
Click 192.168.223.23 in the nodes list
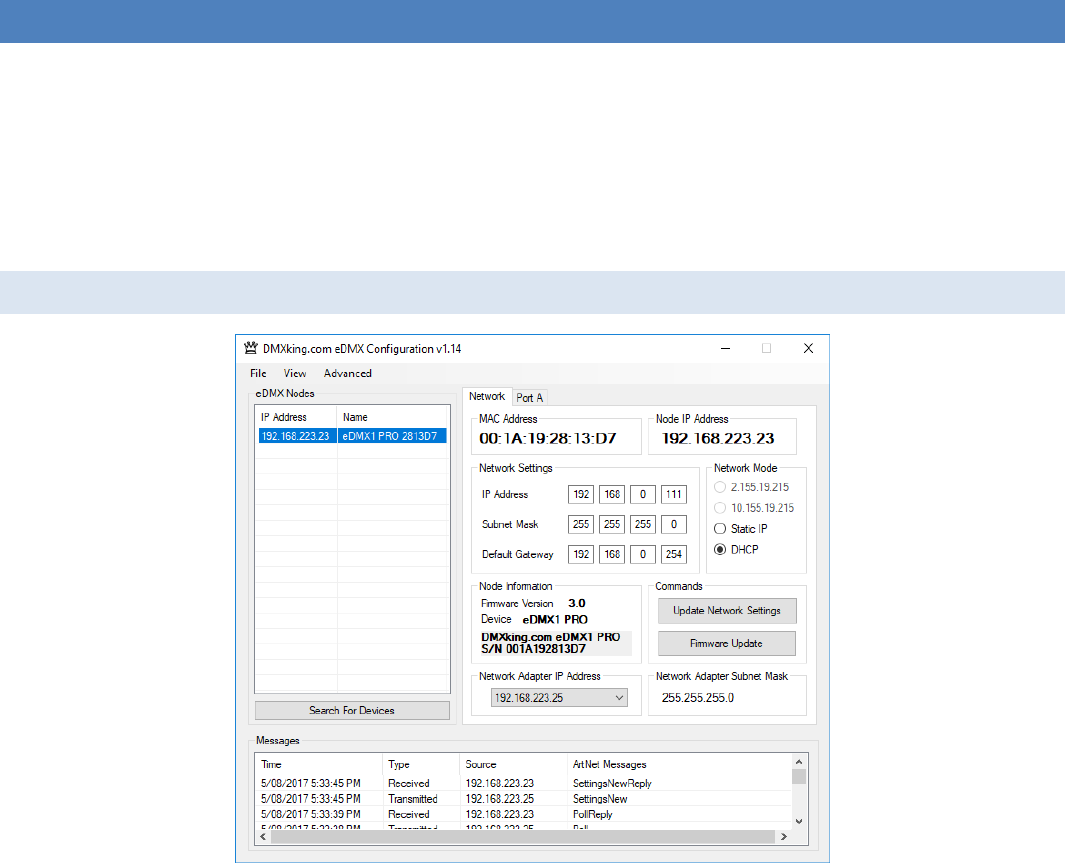295,436
